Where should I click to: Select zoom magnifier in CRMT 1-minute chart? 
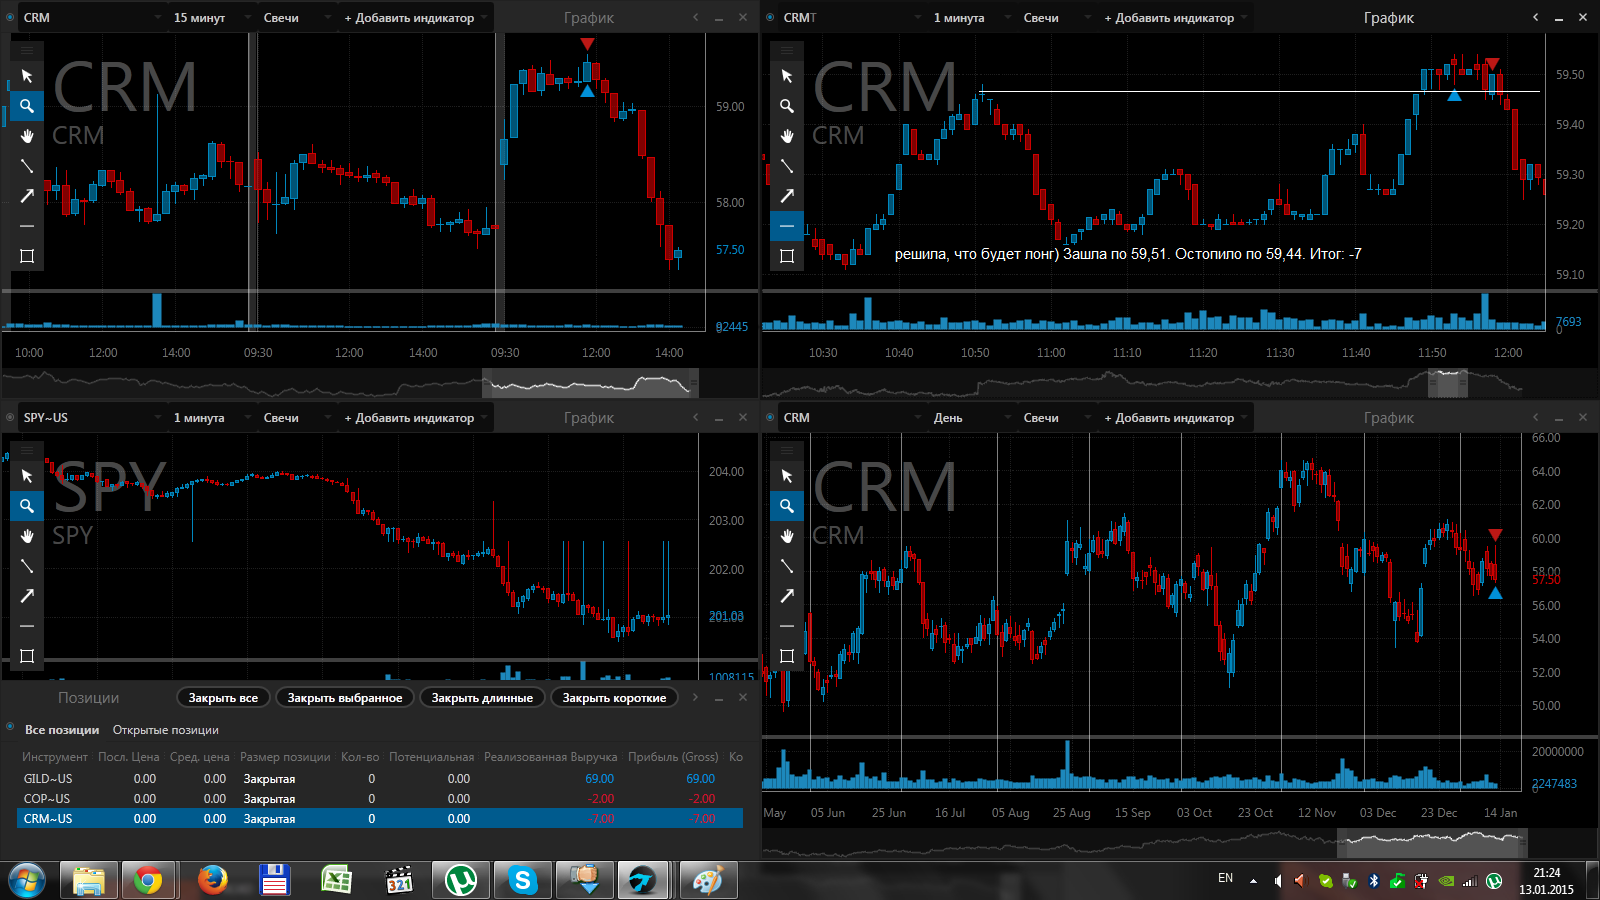787,106
